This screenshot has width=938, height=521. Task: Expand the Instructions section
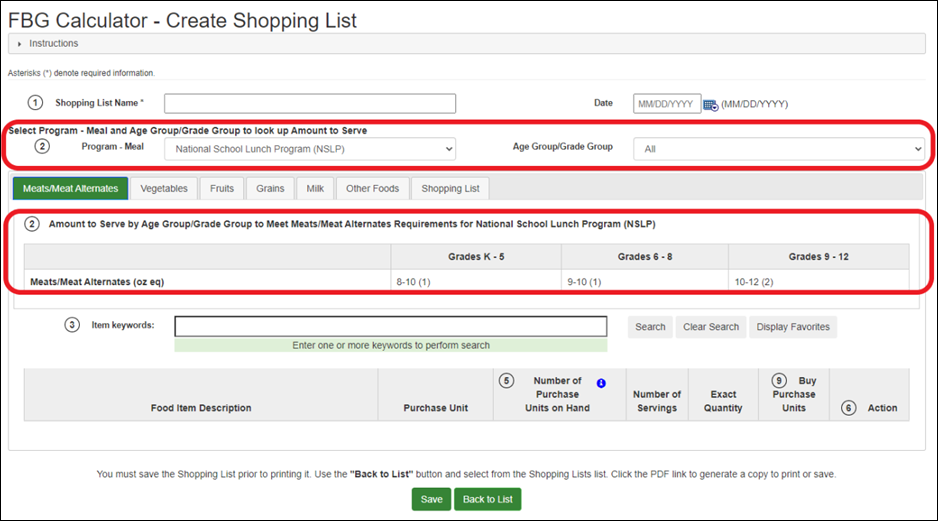click(x=20, y=44)
